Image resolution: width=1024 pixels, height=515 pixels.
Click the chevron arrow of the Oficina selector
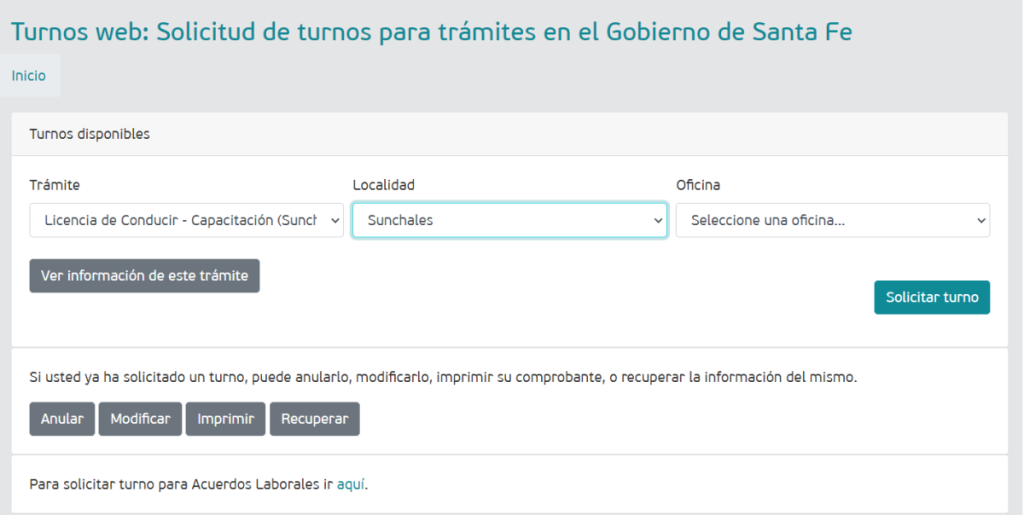[981, 221]
